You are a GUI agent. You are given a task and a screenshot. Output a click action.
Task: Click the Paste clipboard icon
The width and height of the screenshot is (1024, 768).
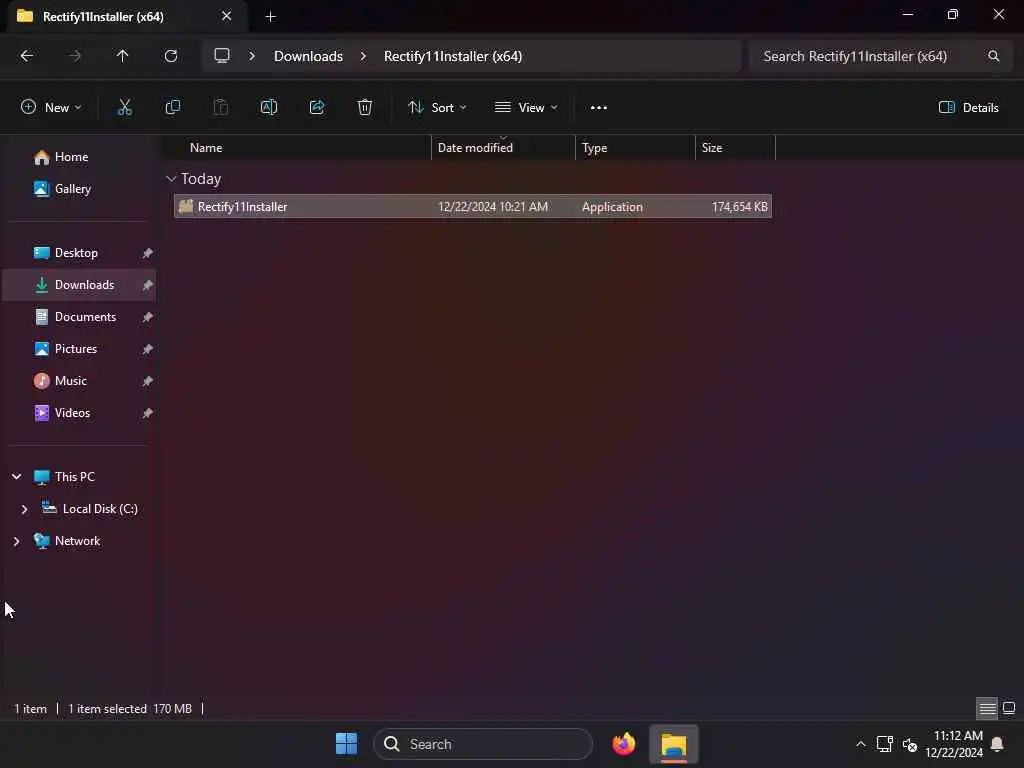coord(221,108)
